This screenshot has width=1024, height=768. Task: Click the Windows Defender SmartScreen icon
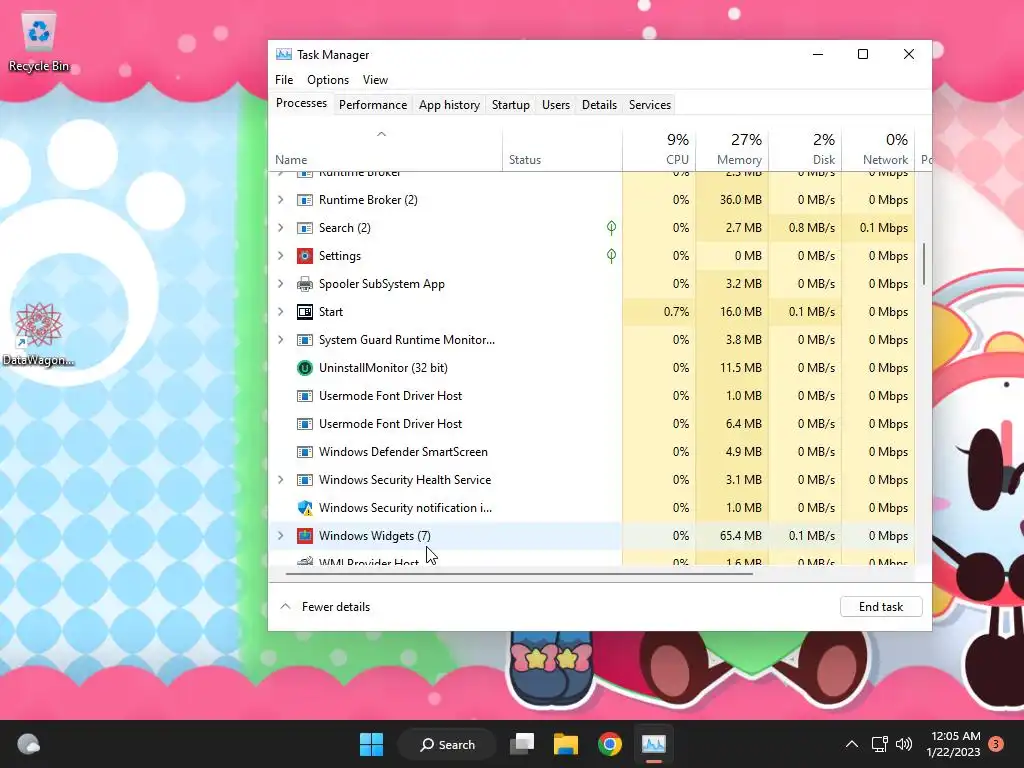click(x=304, y=452)
